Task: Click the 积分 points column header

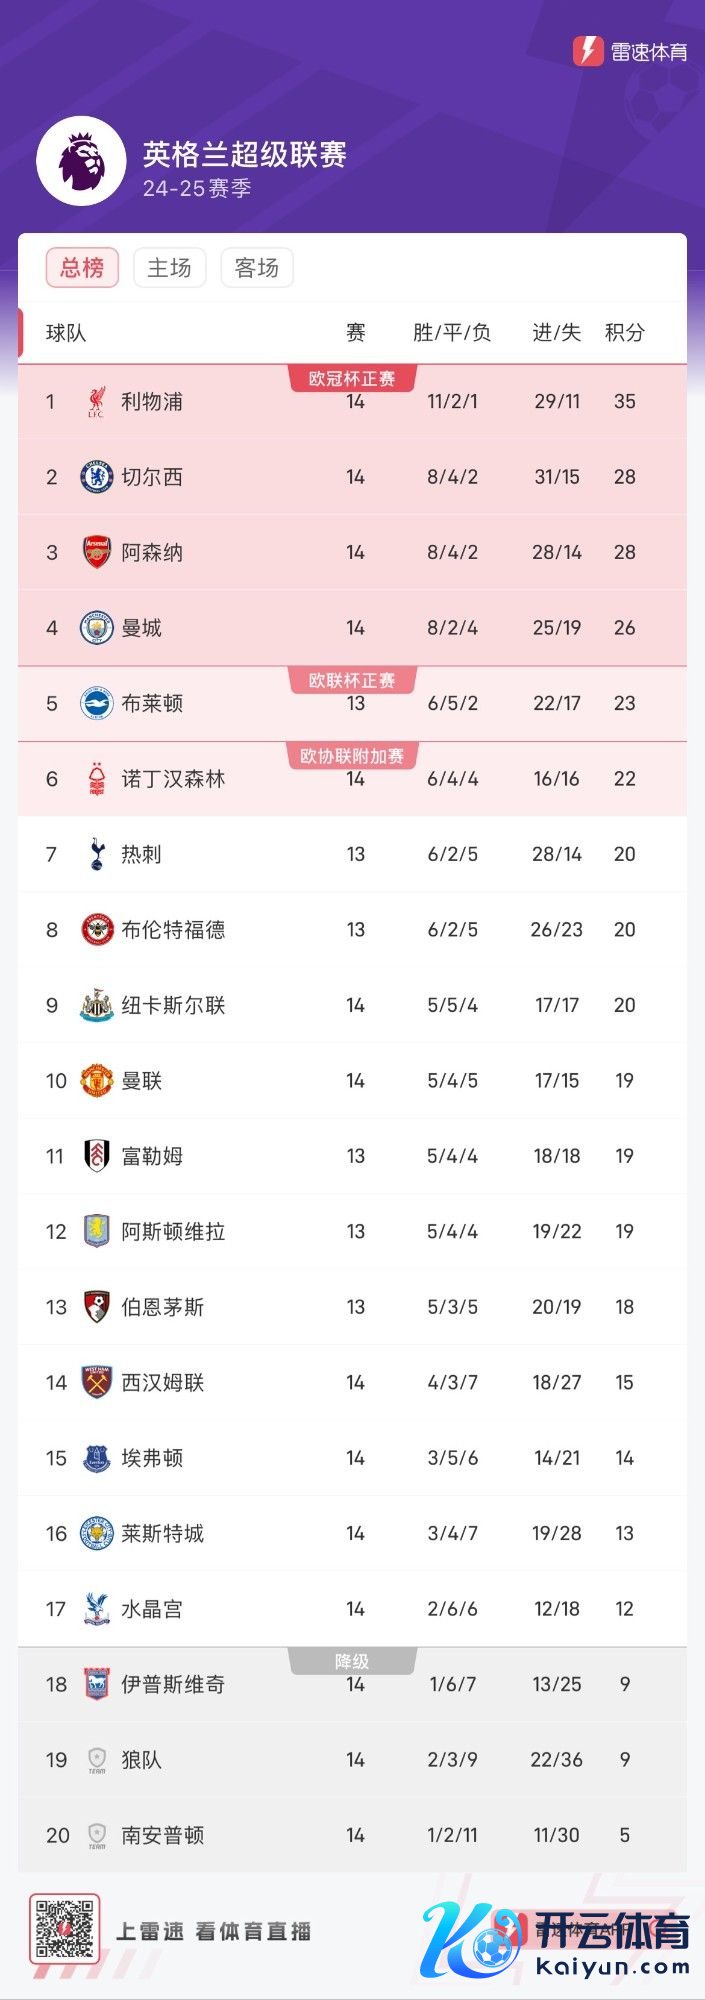Action: click(624, 333)
